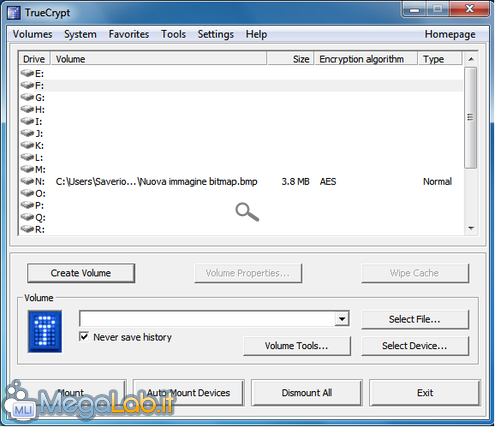Viewport: 495px width, 427px height.
Task: Open the Tools menu
Action: coord(173,34)
